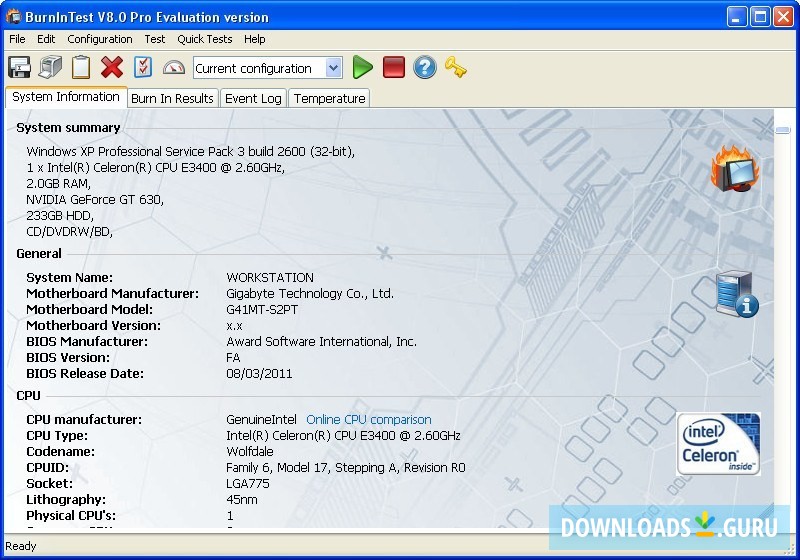
Task: Click the flaming monitor BurnInTest logo
Action: point(735,169)
